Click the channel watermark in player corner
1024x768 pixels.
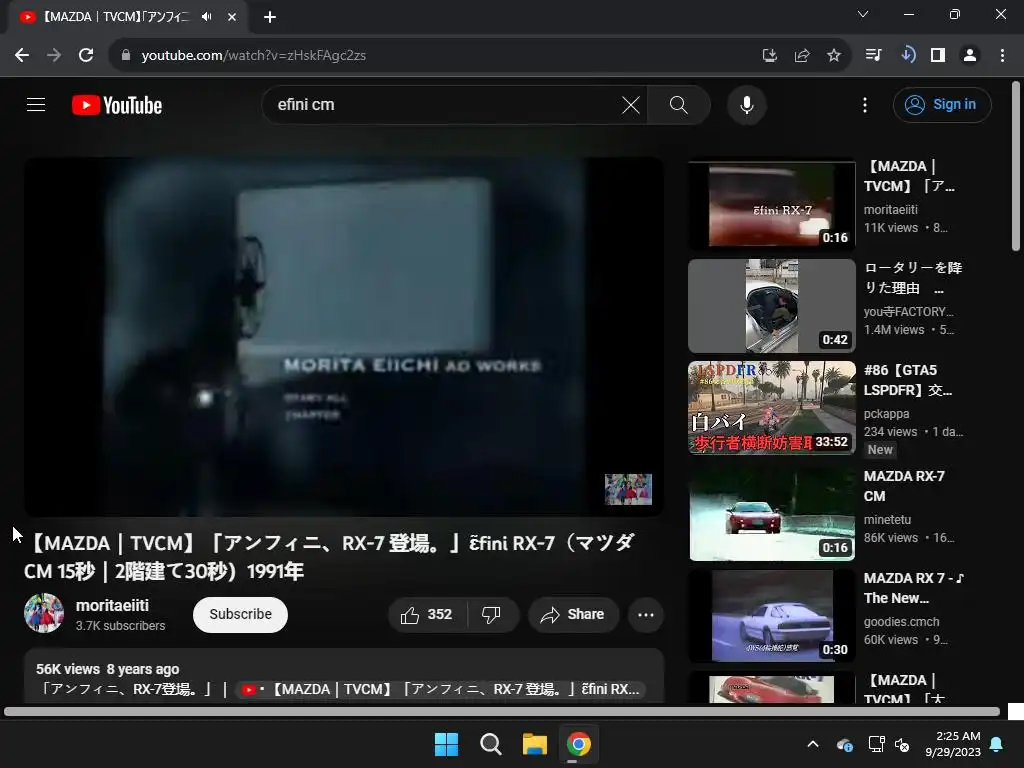628,489
